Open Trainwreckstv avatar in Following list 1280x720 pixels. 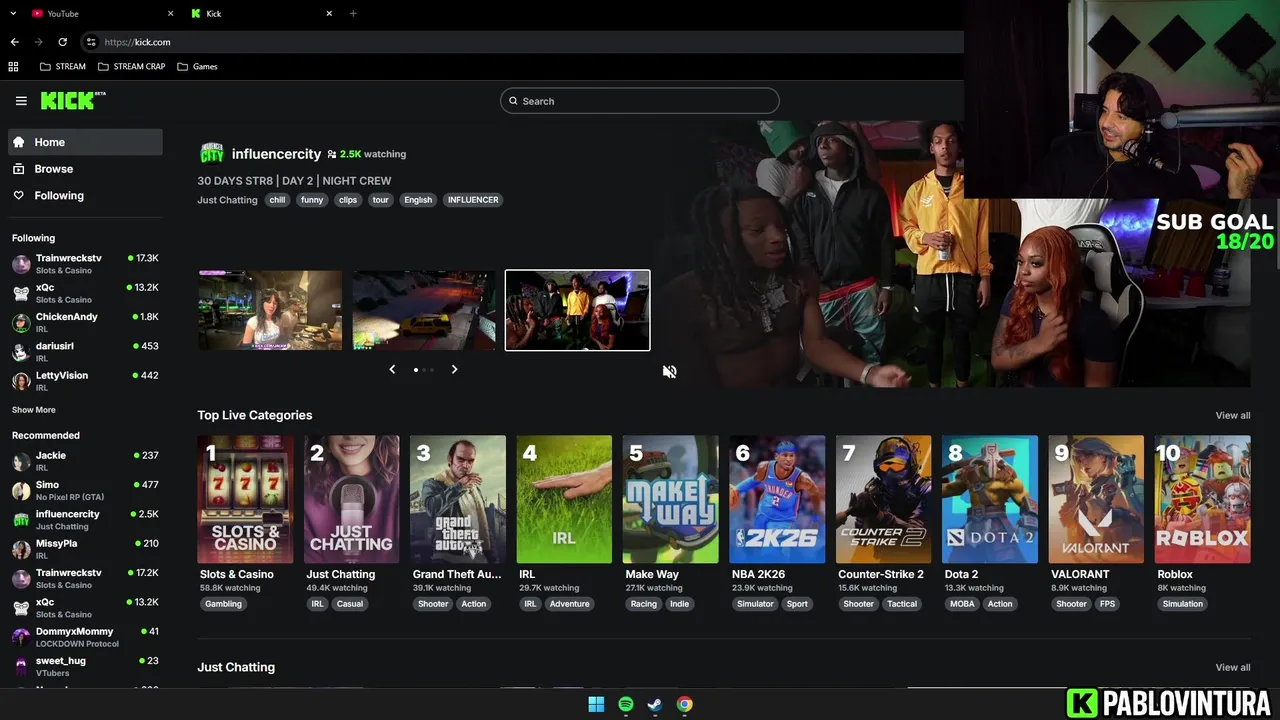pyautogui.click(x=21, y=264)
